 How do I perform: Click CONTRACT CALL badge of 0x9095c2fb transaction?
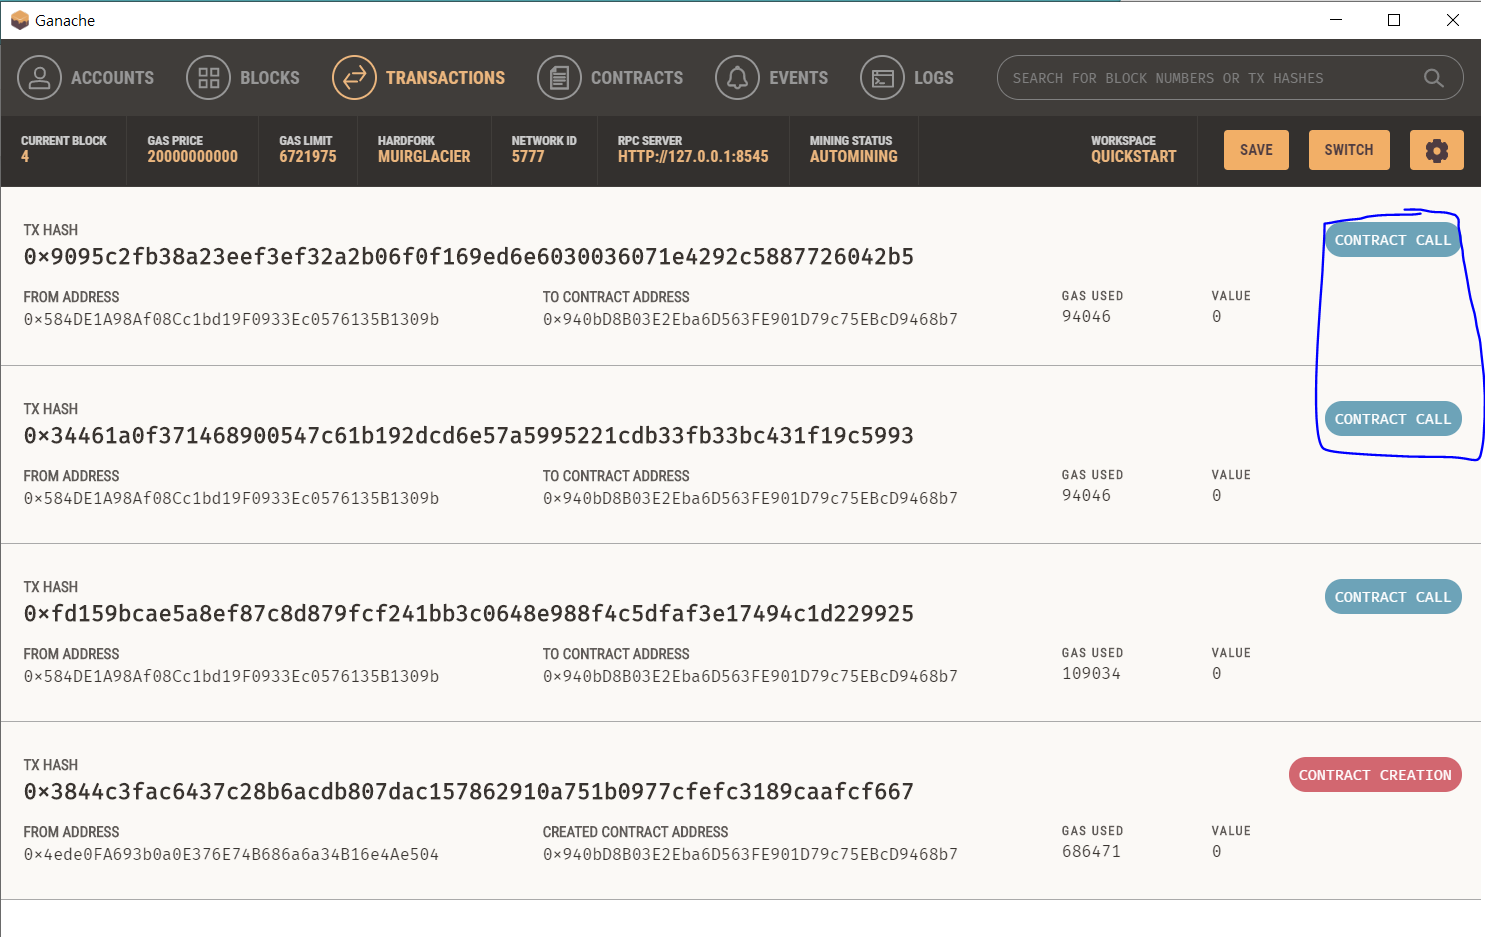tap(1393, 240)
